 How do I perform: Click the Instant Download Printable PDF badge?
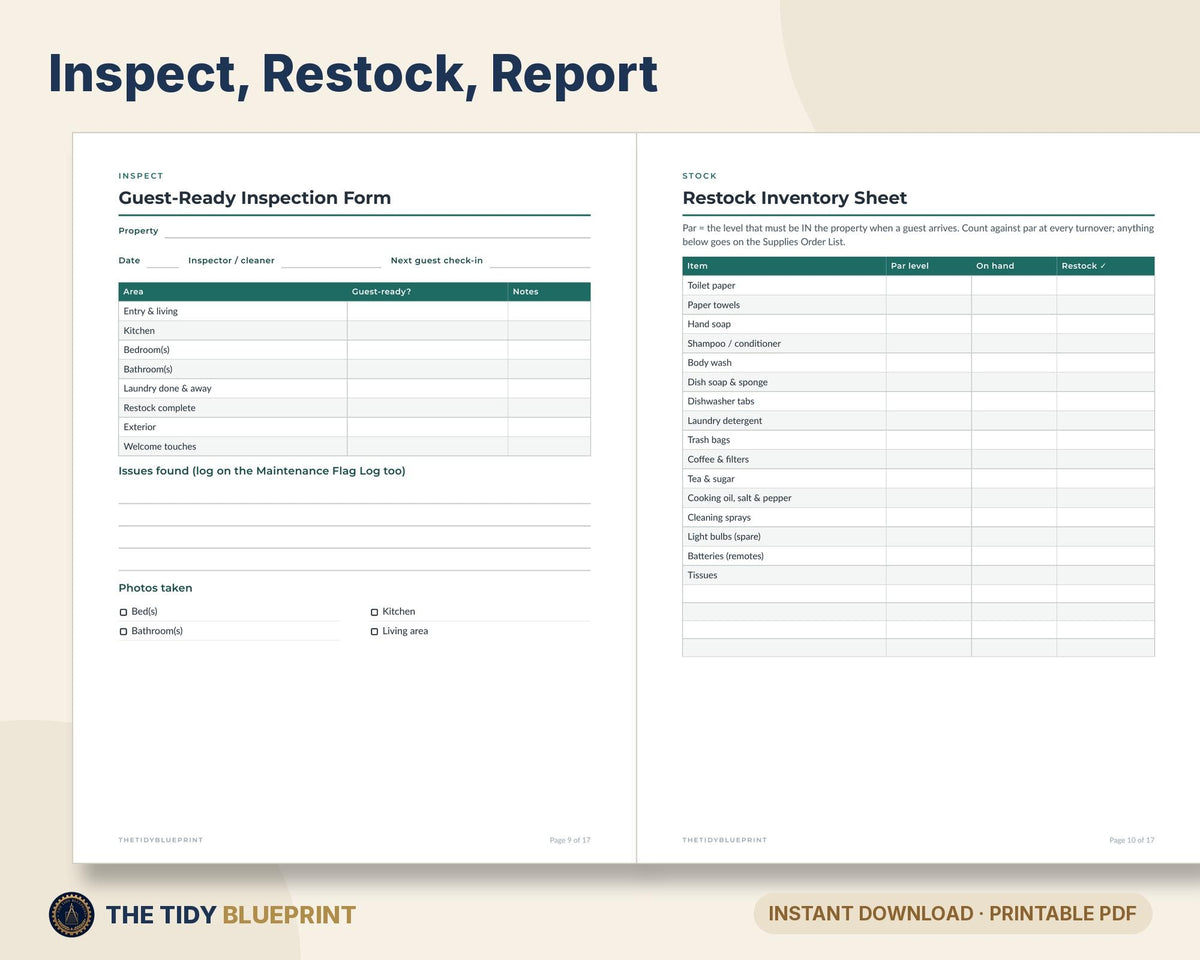952,914
